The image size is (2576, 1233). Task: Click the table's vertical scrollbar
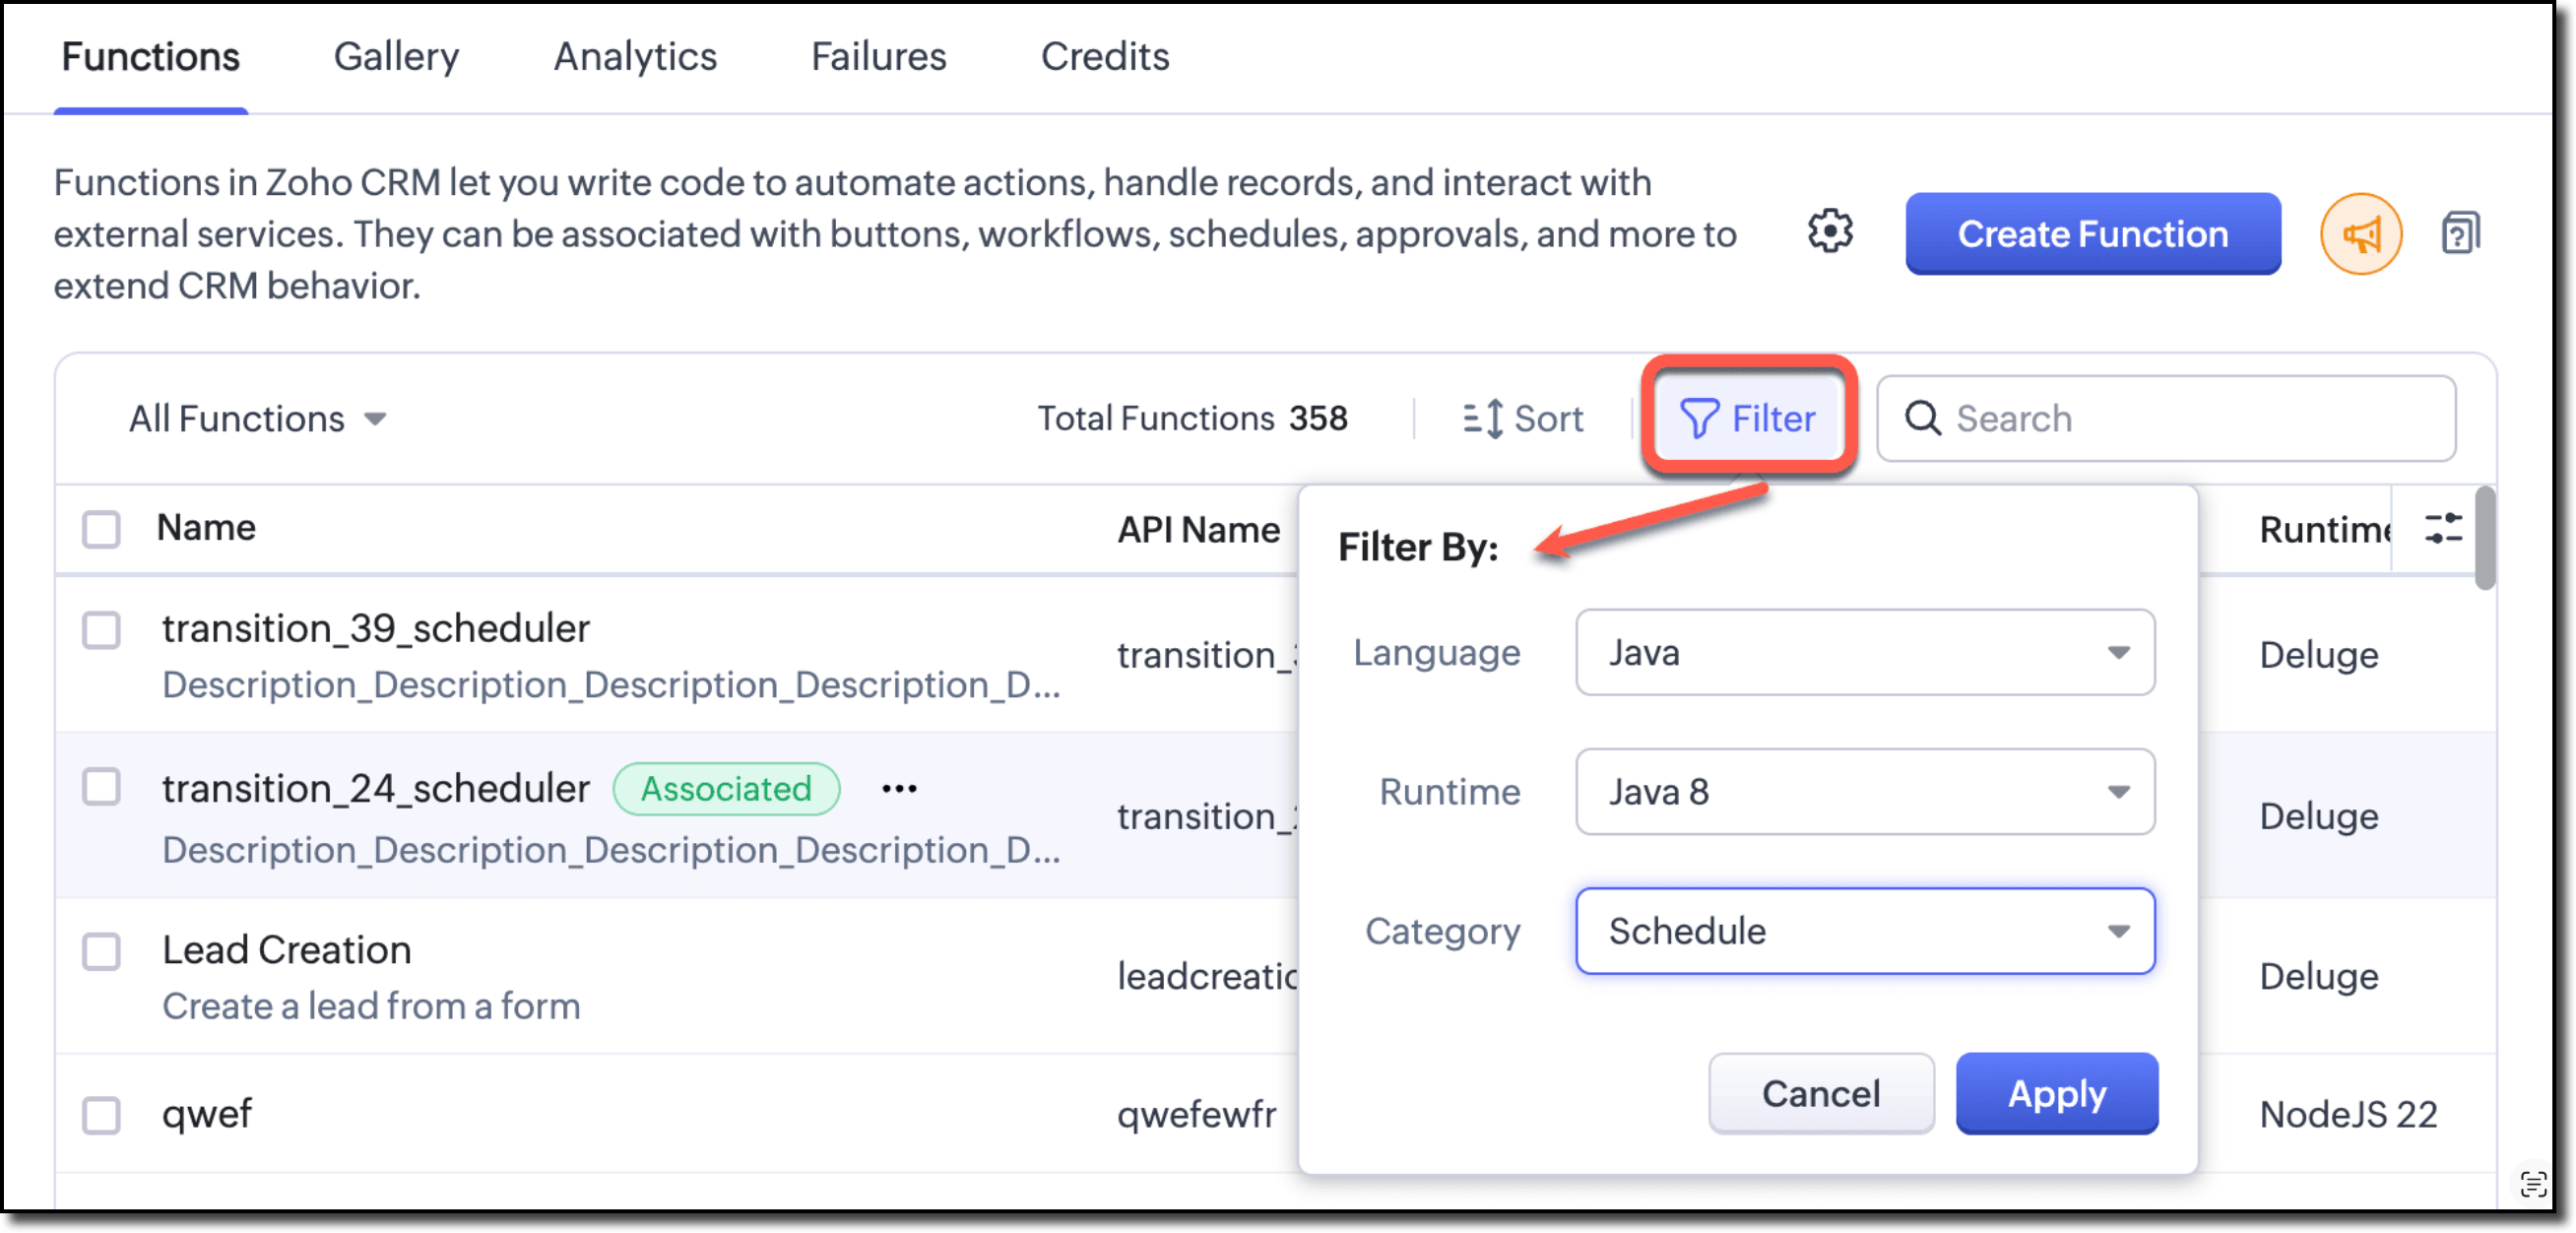pyautogui.click(x=2484, y=538)
